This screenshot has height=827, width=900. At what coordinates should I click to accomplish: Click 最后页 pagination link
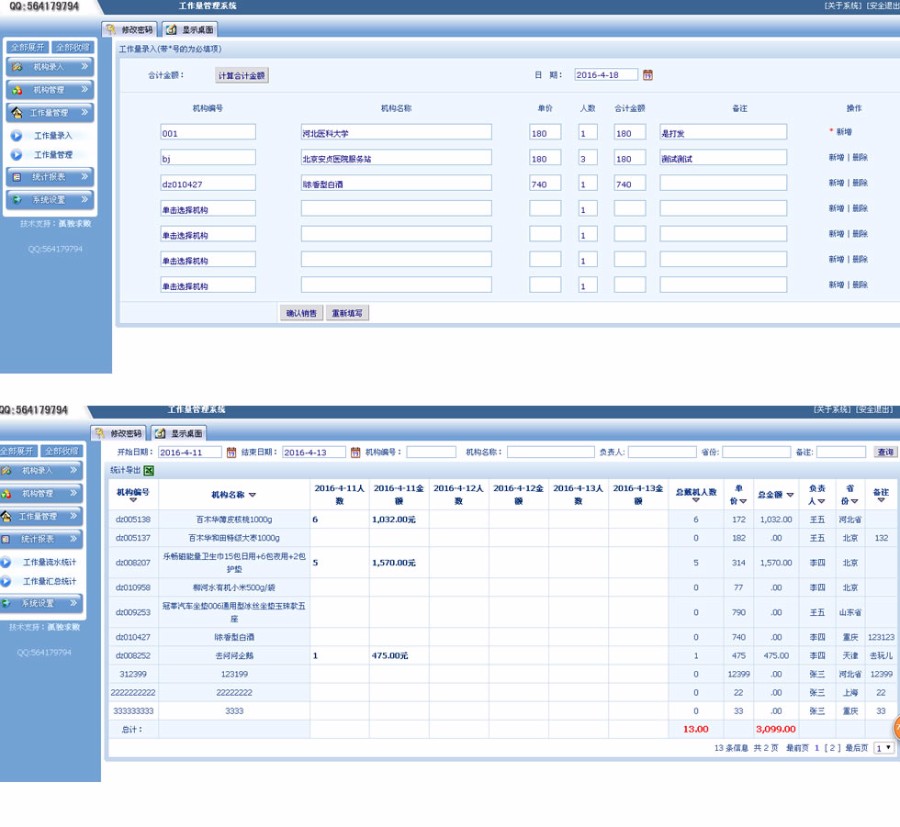856,748
